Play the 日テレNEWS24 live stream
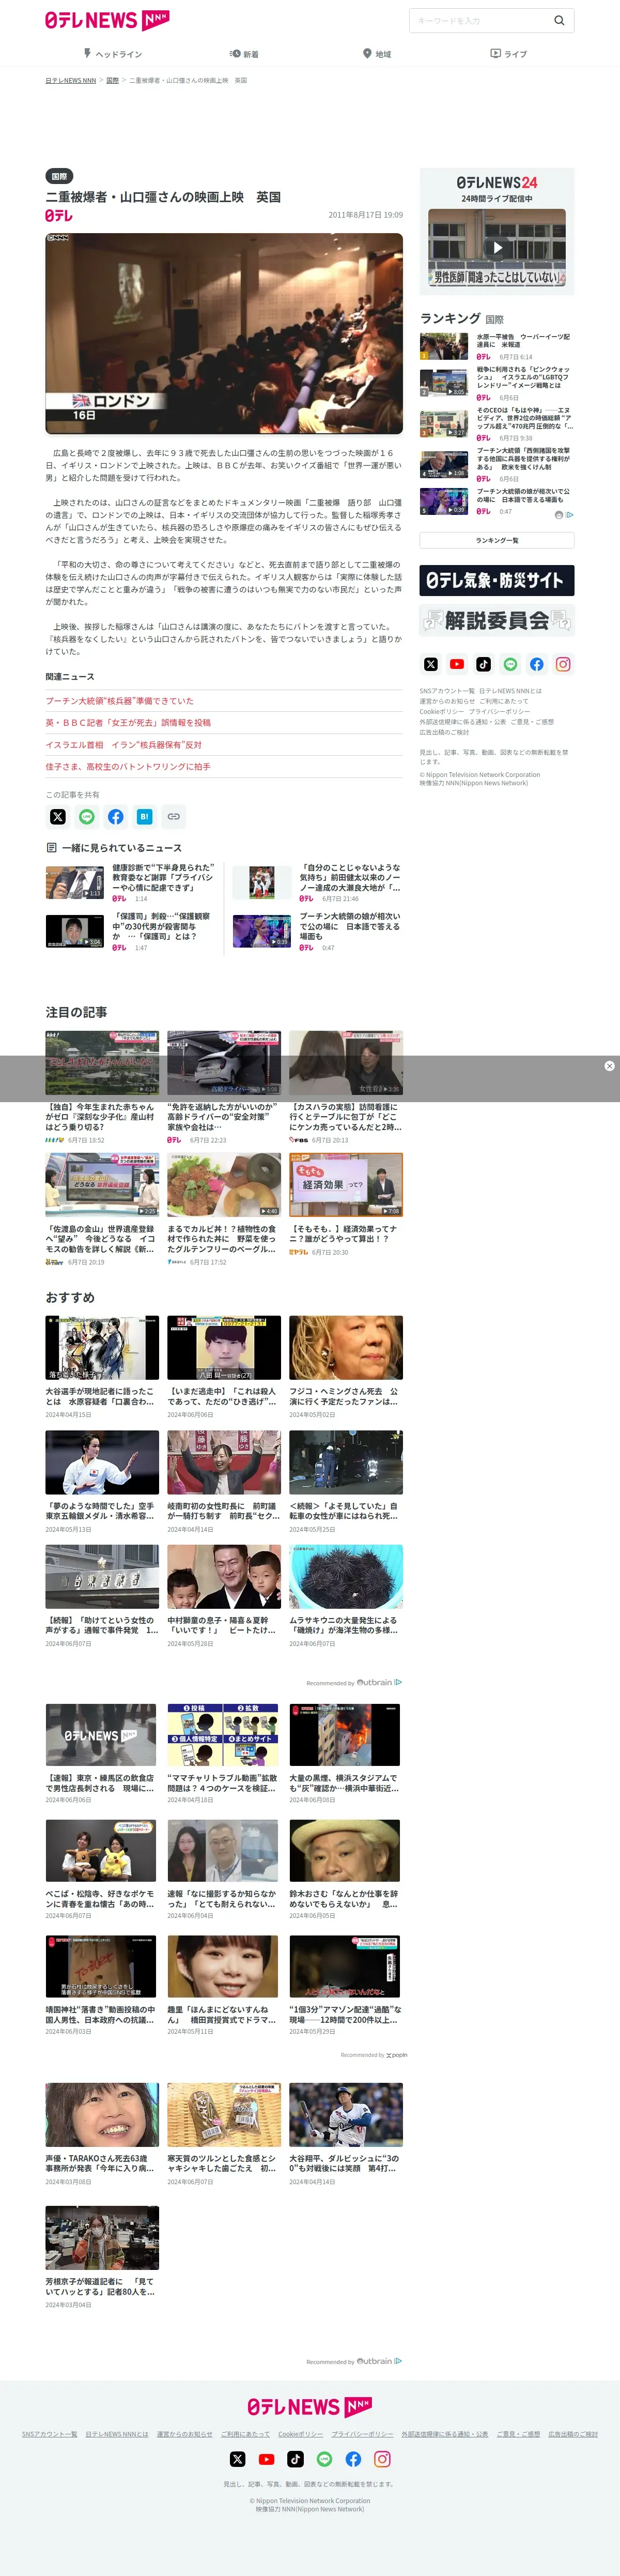 point(497,247)
